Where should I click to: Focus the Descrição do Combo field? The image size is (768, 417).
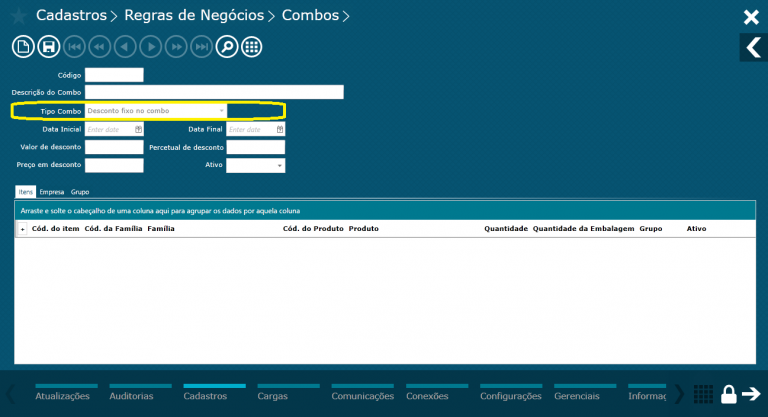click(215, 92)
